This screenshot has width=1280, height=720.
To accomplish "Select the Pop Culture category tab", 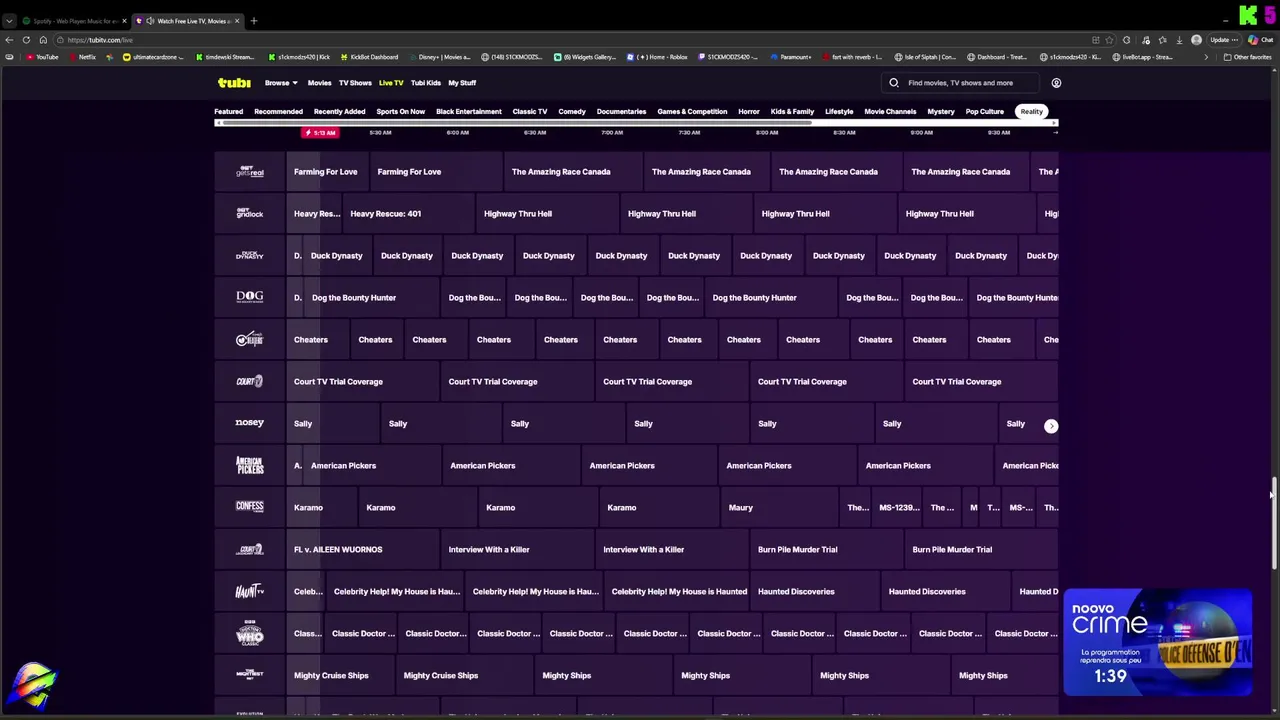I will coord(985,111).
